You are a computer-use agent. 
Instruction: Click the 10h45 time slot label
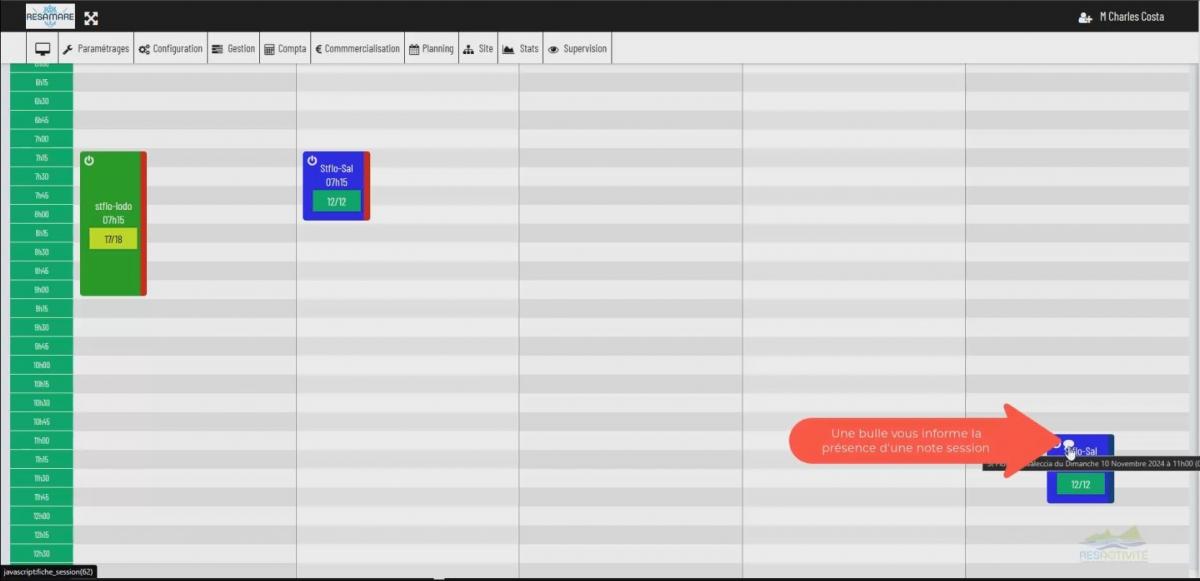click(41, 422)
